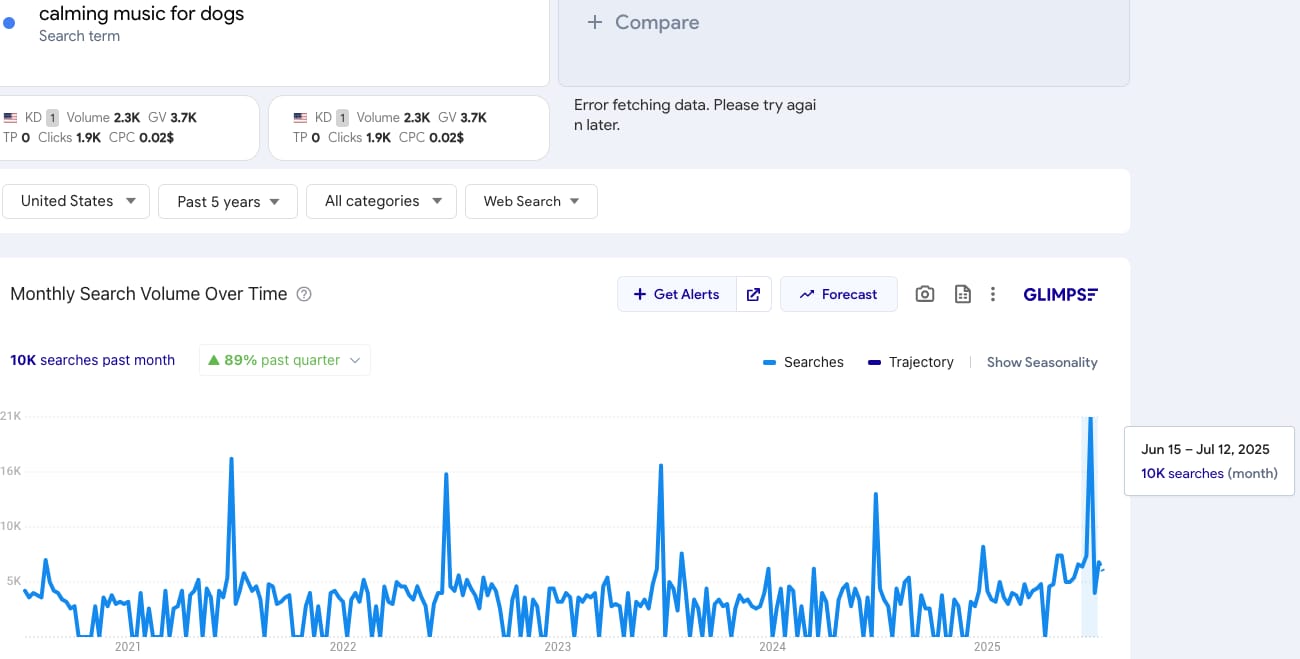This screenshot has height=659, width=1300.
Task: Open the three-dot more options menu
Action: [993, 294]
